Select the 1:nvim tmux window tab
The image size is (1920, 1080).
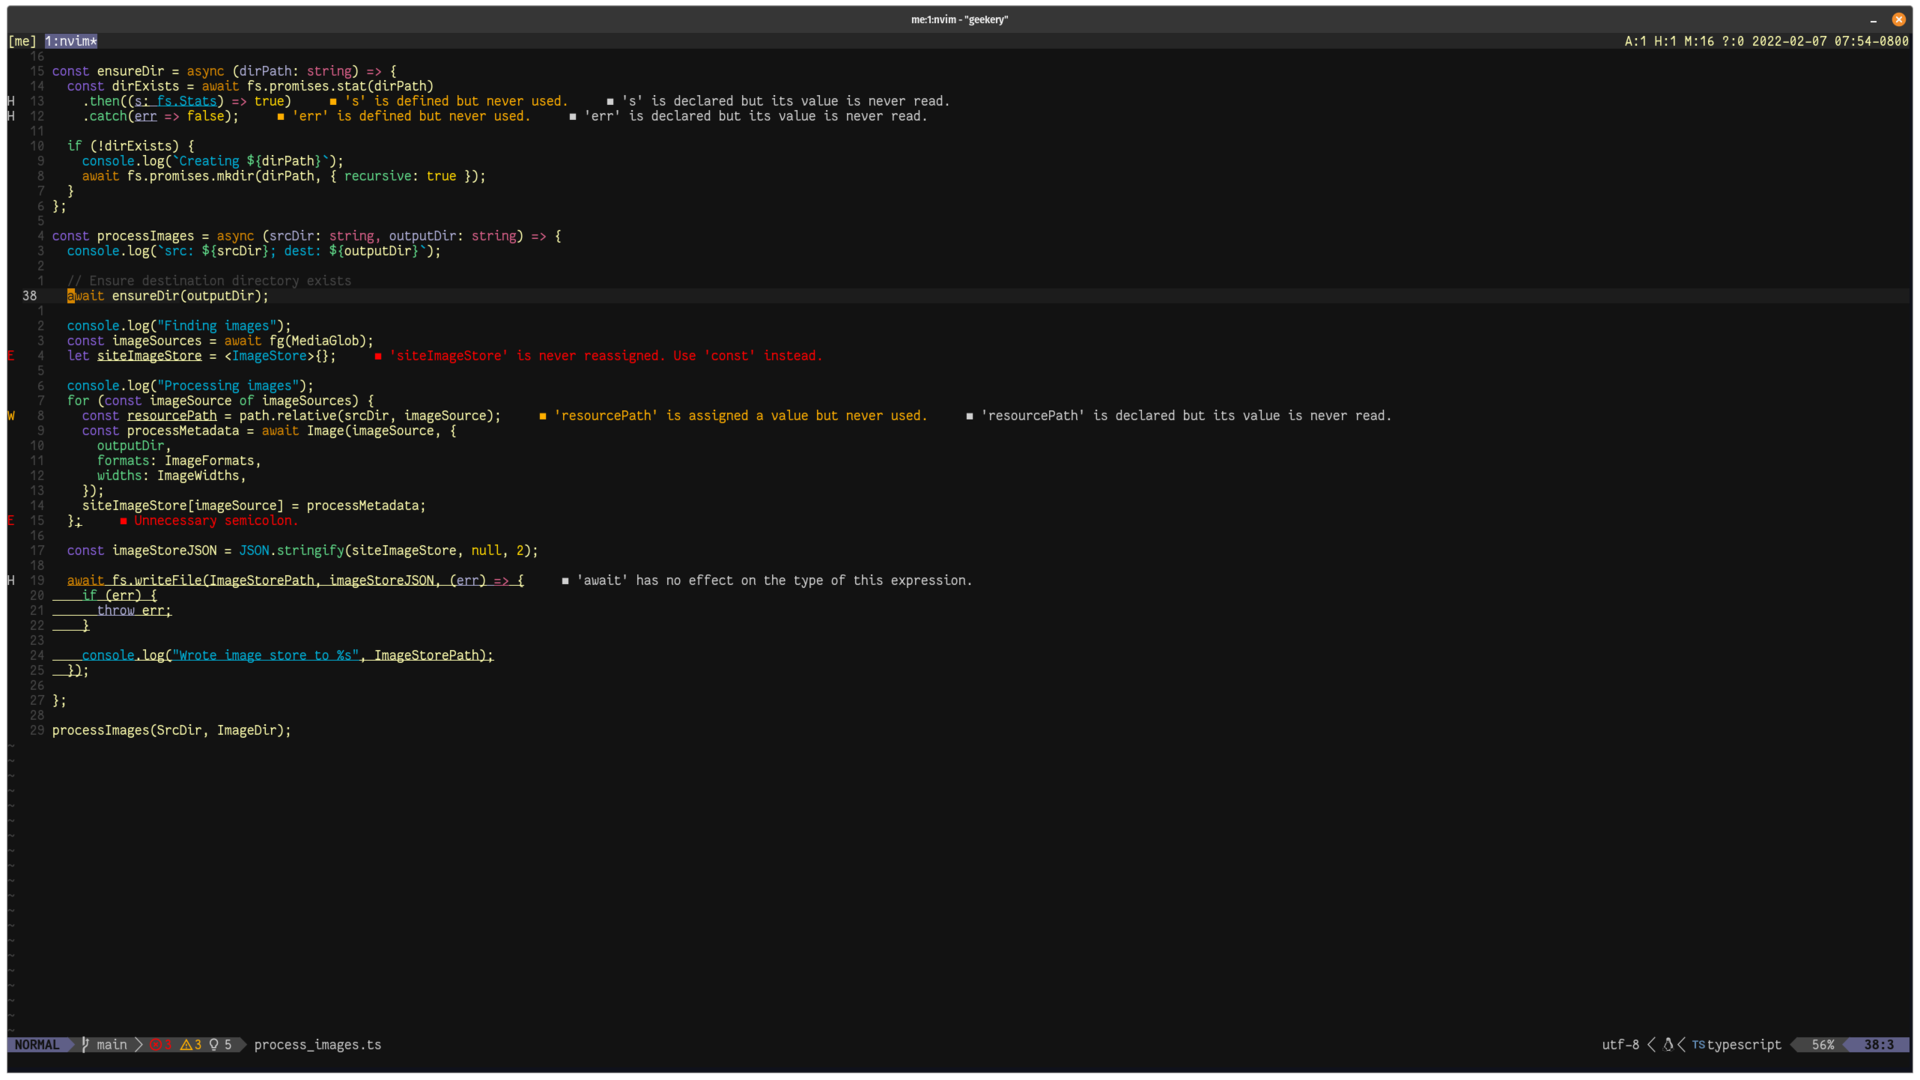pyautogui.click(x=71, y=41)
